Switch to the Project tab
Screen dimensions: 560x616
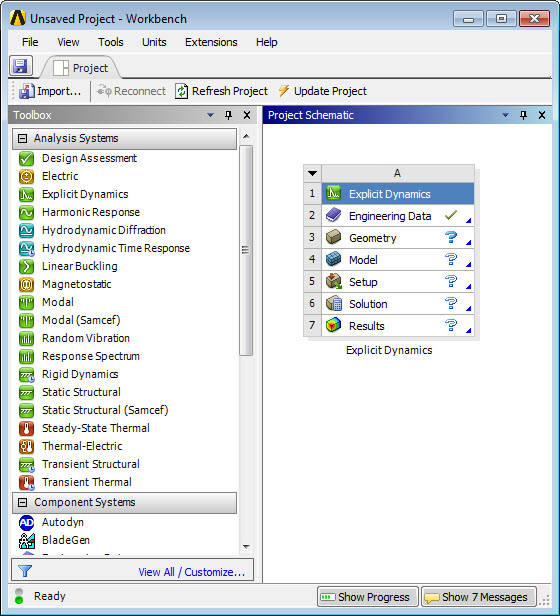point(81,68)
